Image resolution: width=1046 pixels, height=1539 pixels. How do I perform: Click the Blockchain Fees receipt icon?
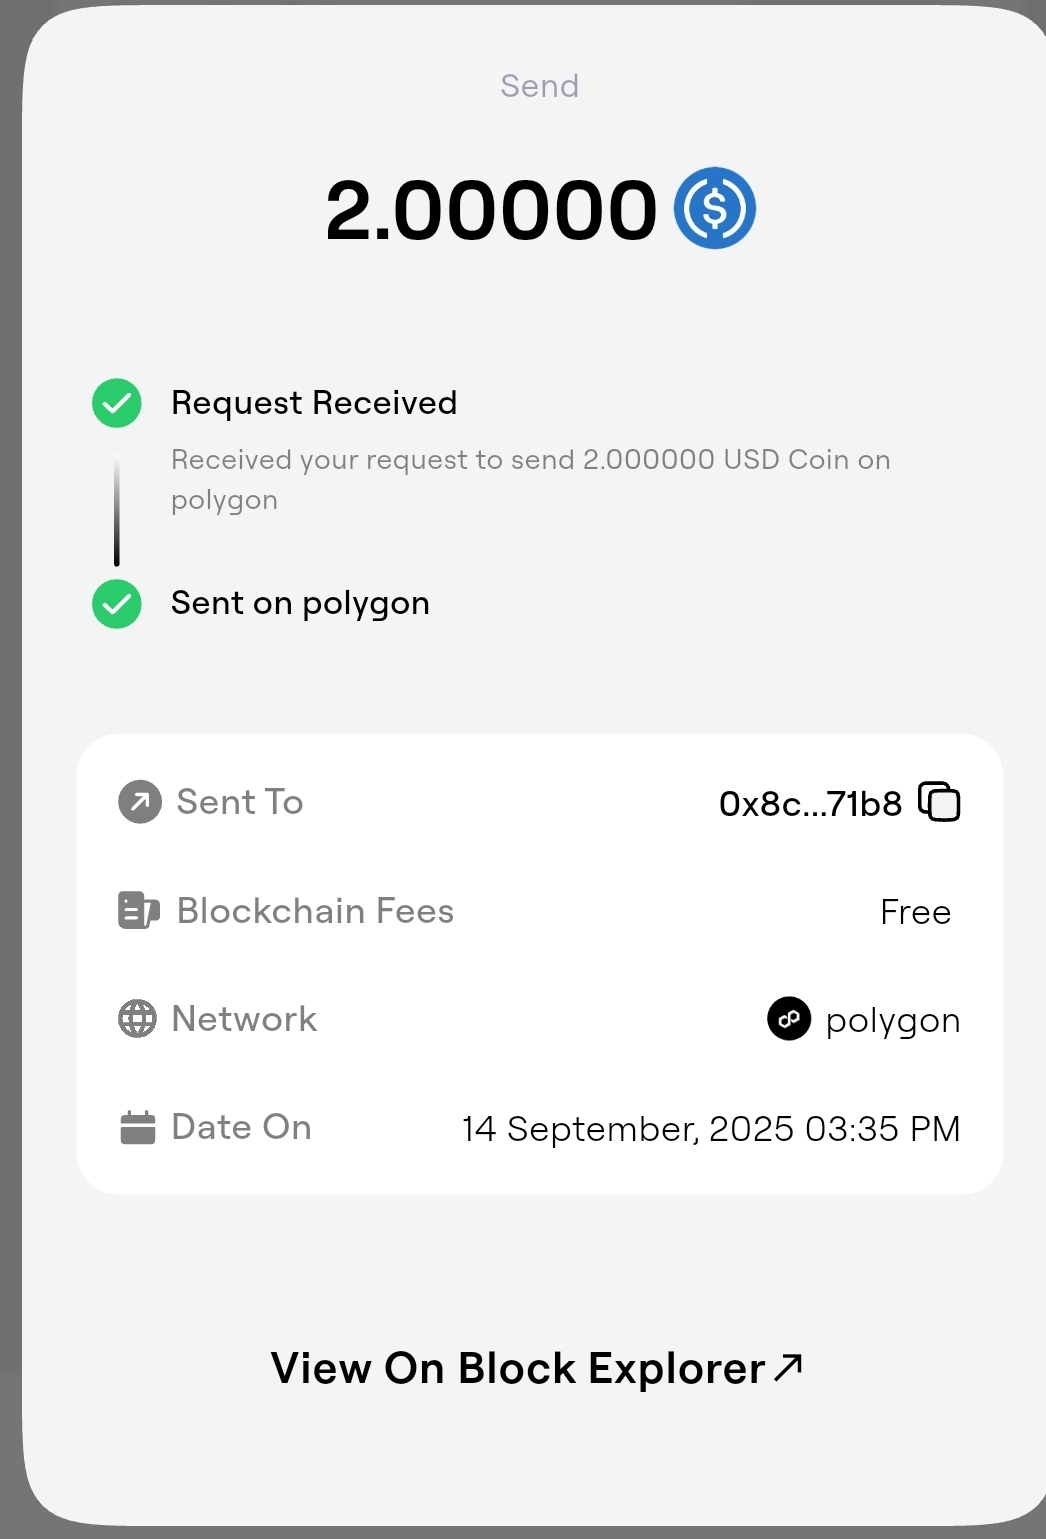[x=138, y=910]
